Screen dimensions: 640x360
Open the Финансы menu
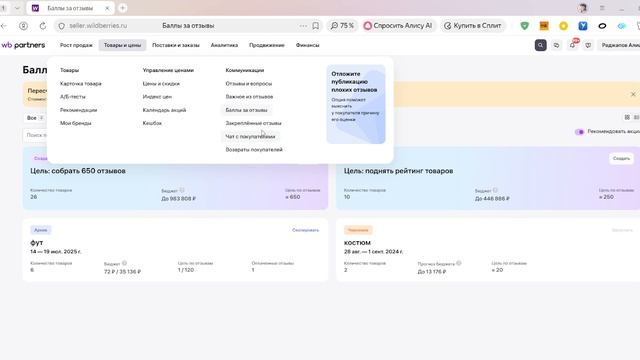(x=307, y=45)
